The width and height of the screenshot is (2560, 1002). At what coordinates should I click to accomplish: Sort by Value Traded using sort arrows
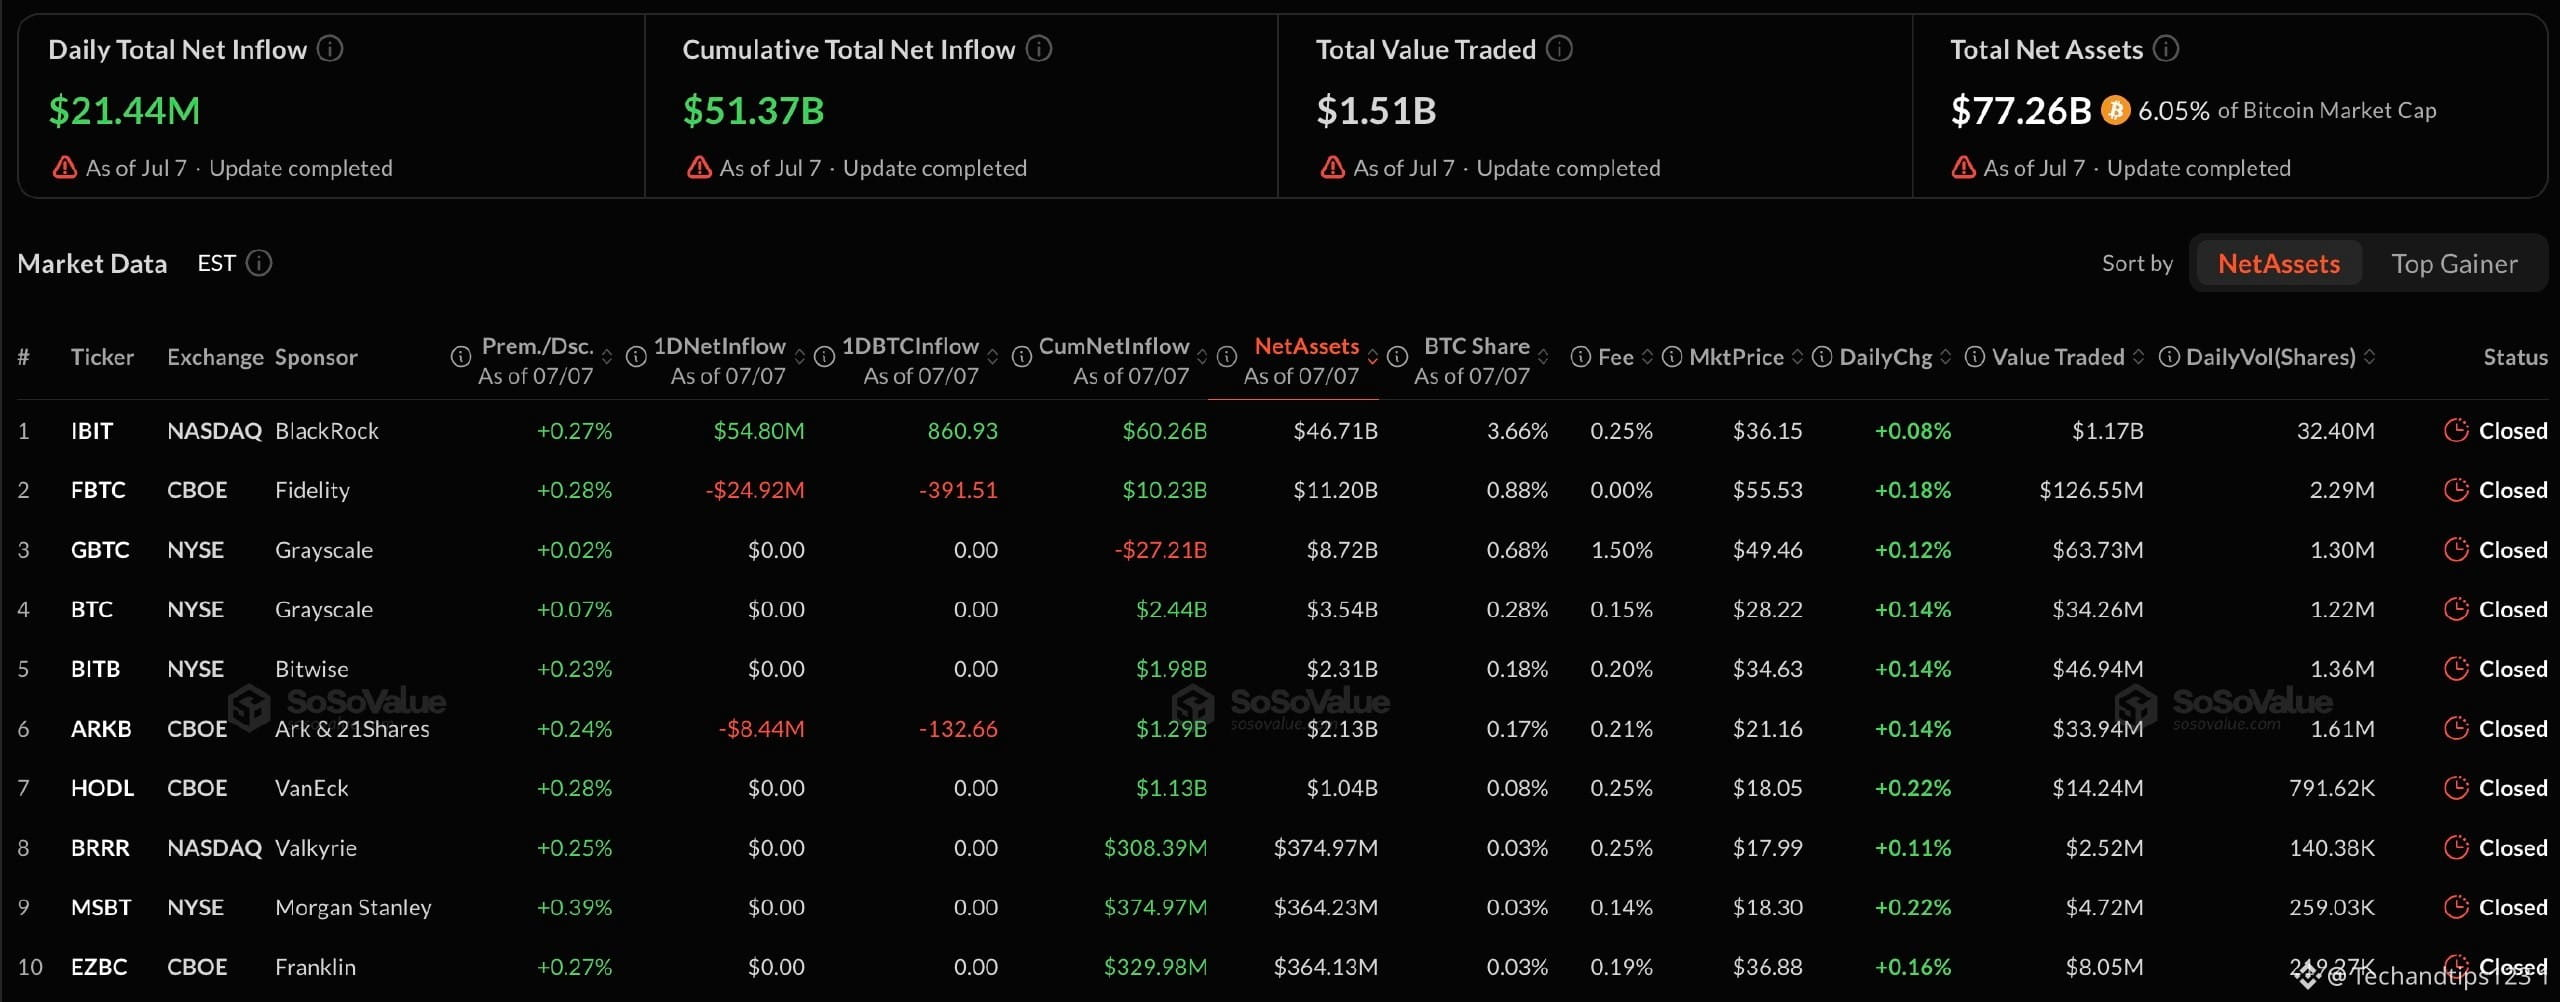[x=2138, y=357]
